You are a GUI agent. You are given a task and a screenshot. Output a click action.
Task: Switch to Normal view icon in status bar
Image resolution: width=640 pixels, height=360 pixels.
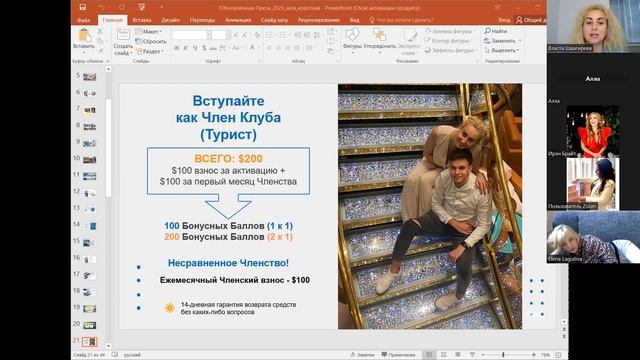(429, 355)
